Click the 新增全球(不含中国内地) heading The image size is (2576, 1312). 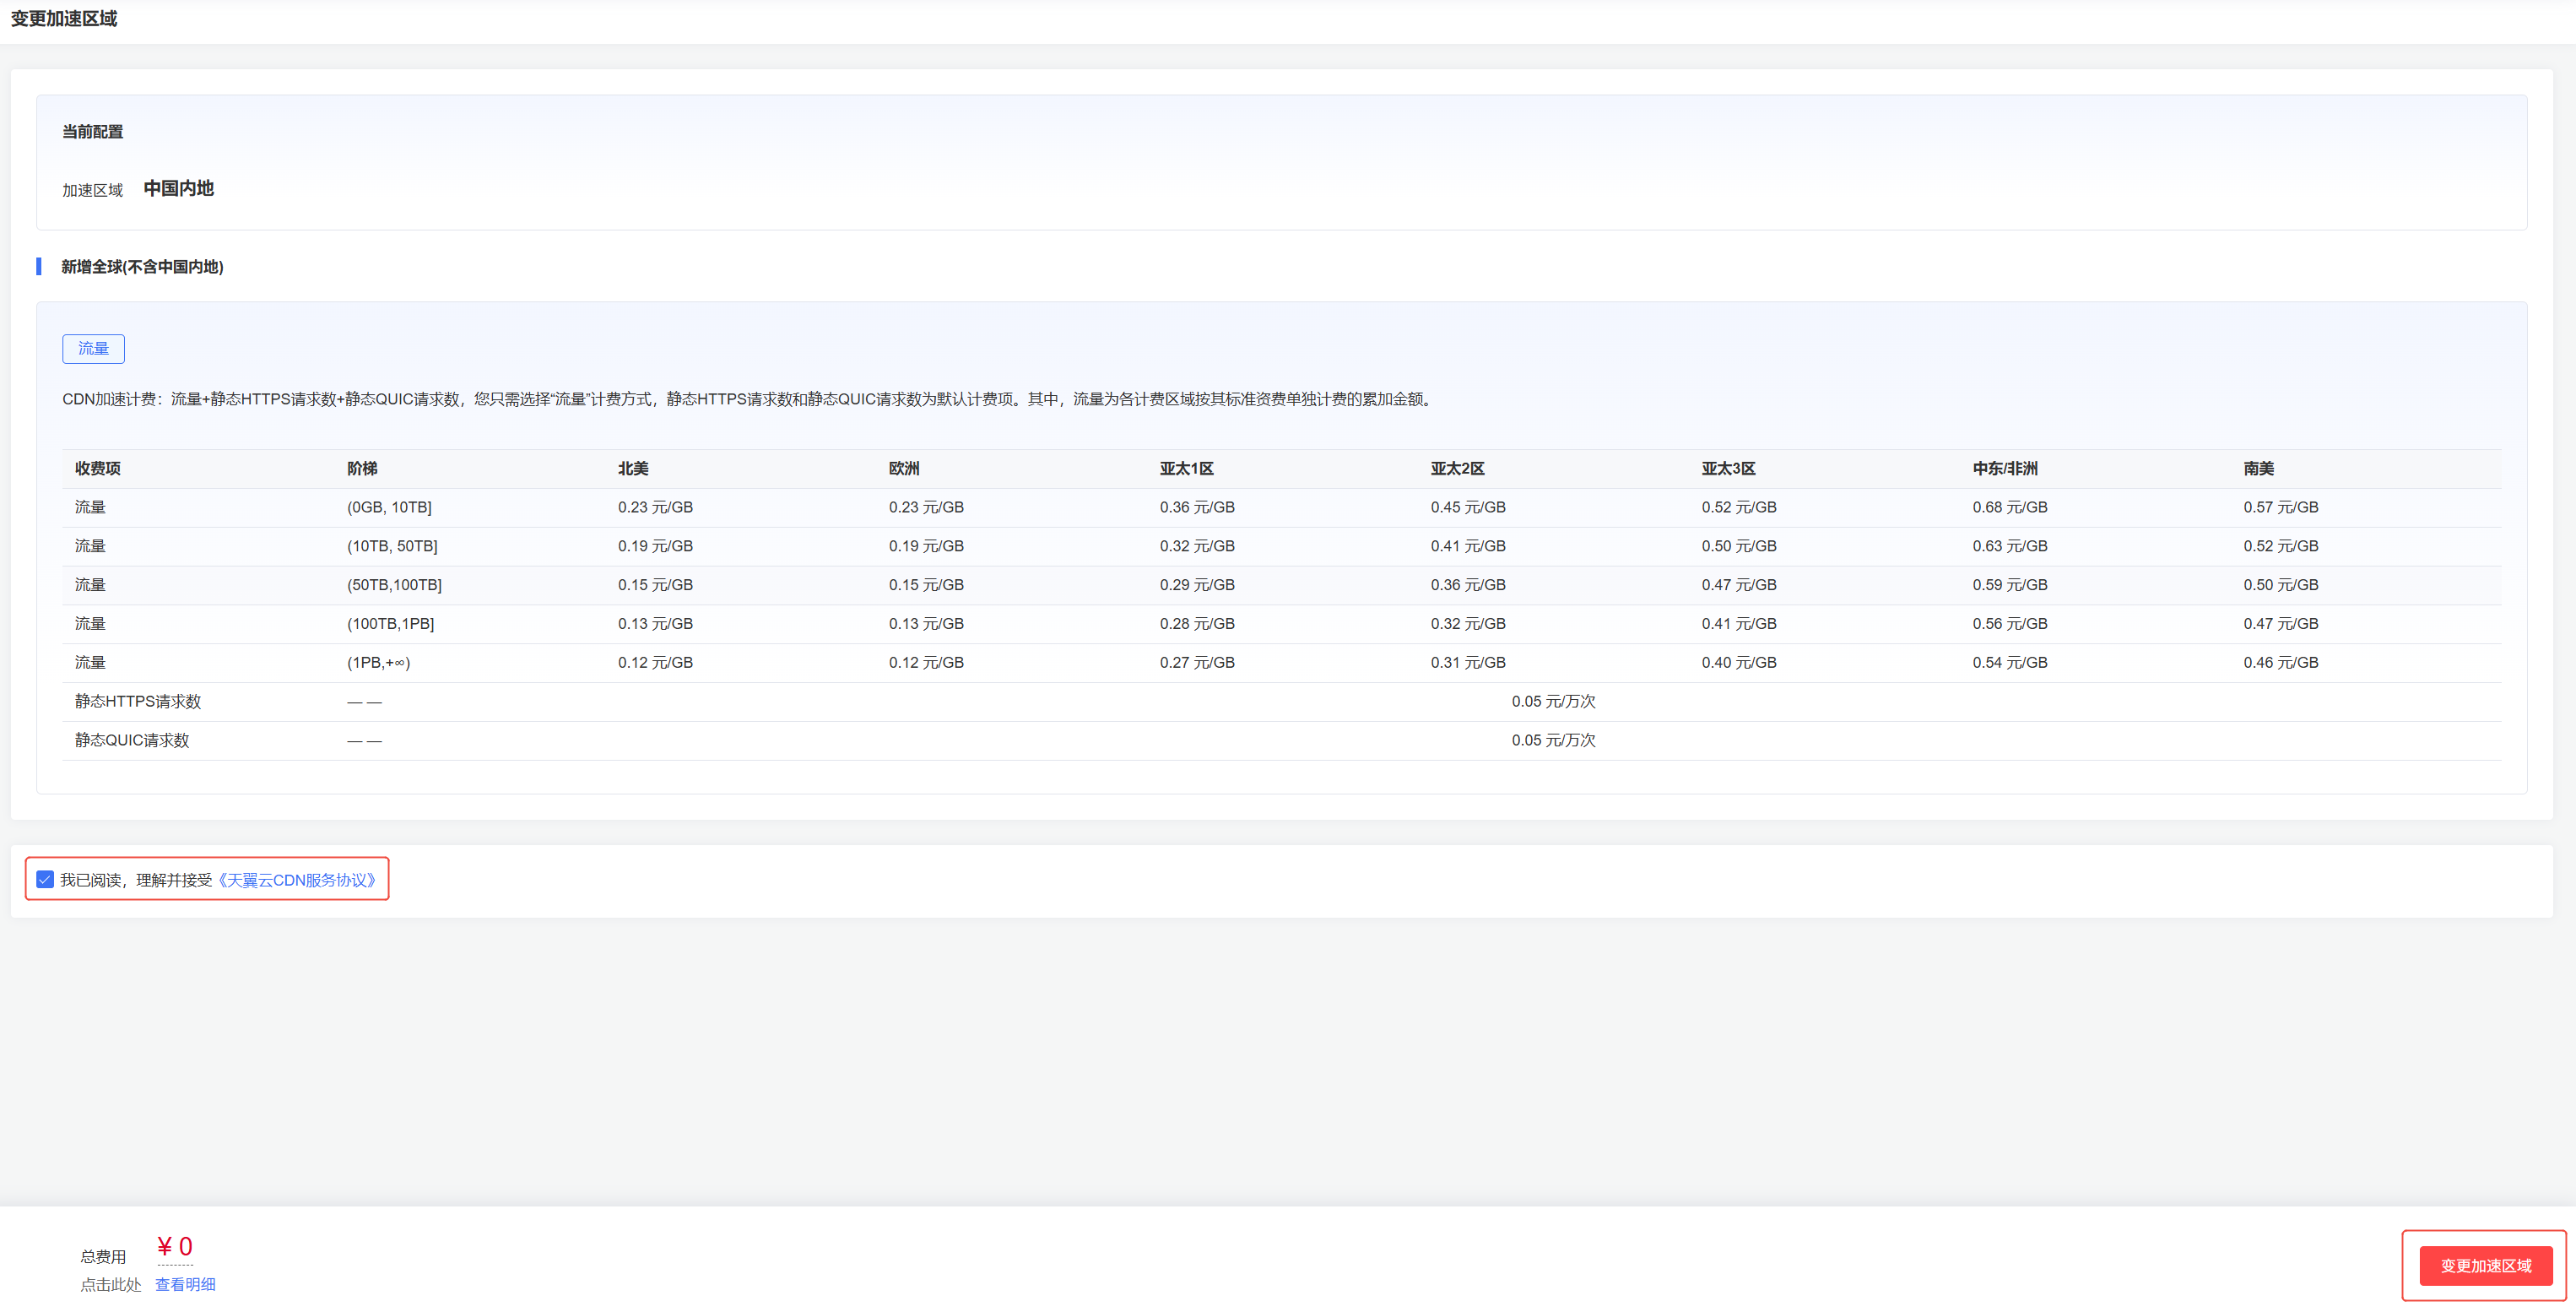click(x=142, y=267)
